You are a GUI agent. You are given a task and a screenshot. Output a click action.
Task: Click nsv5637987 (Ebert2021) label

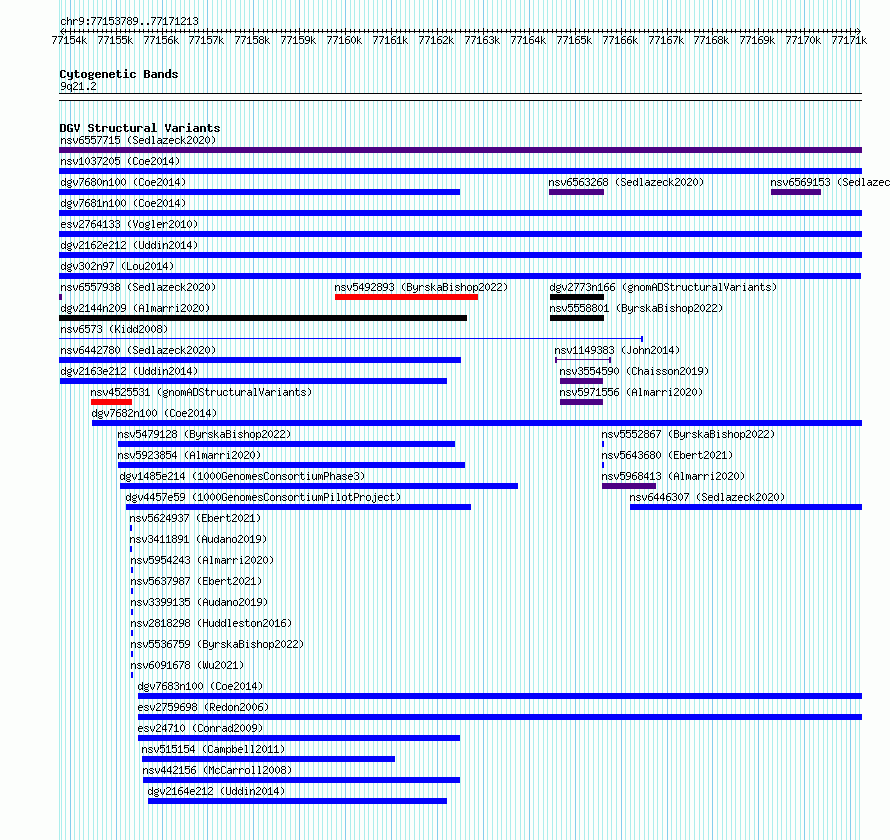[196, 581]
